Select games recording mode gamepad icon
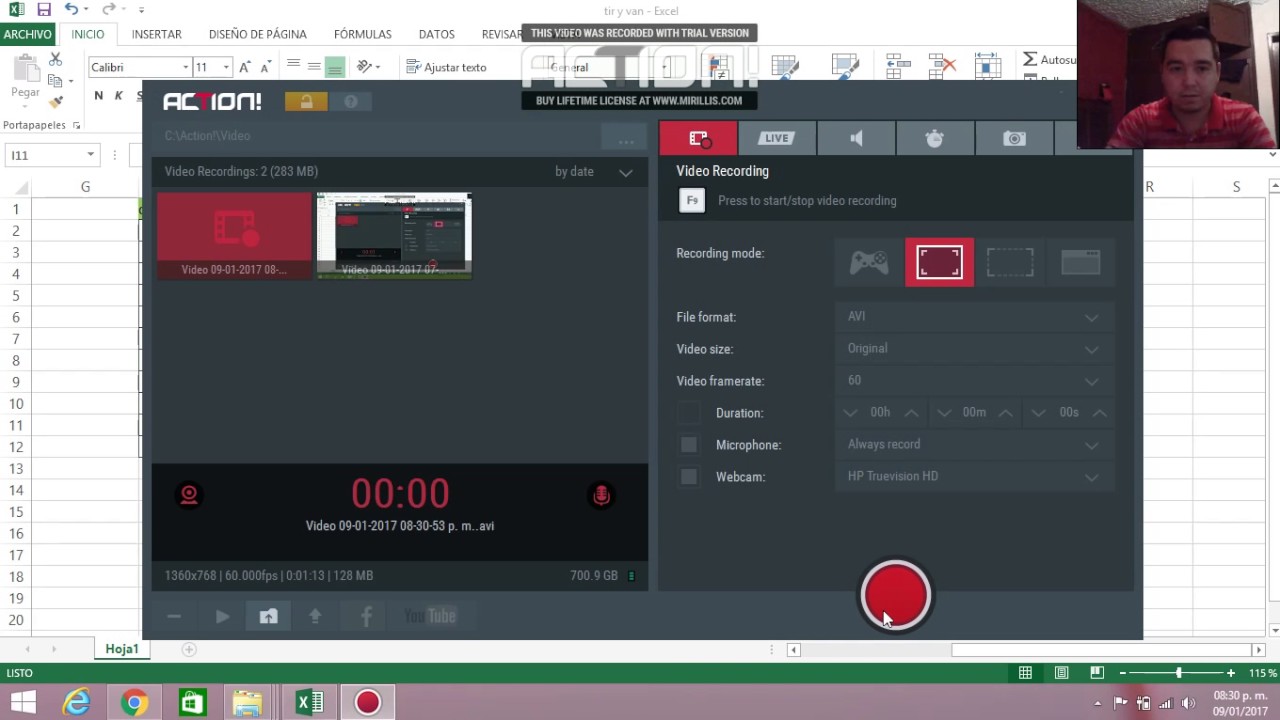The width and height of the screenshot is (1280, 720). [869, 262]
